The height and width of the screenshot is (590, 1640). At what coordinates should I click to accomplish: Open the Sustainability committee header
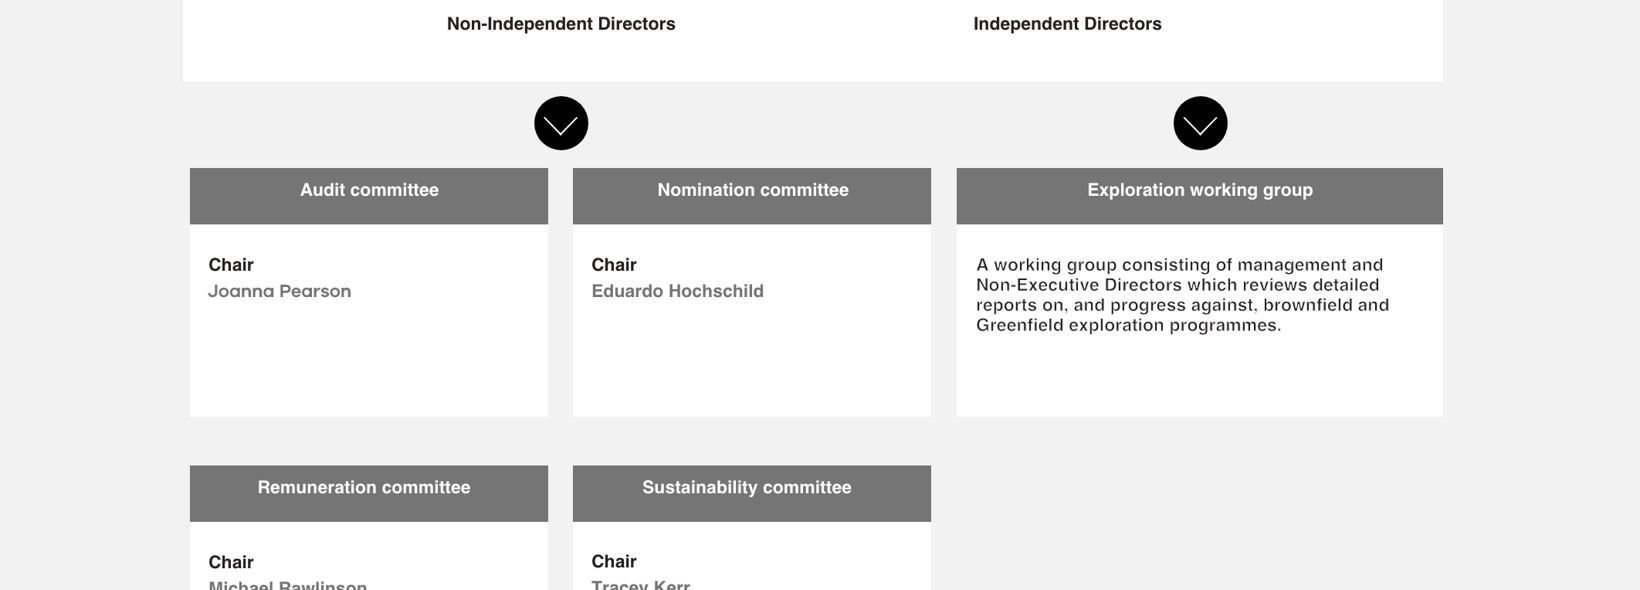point(747,488)
